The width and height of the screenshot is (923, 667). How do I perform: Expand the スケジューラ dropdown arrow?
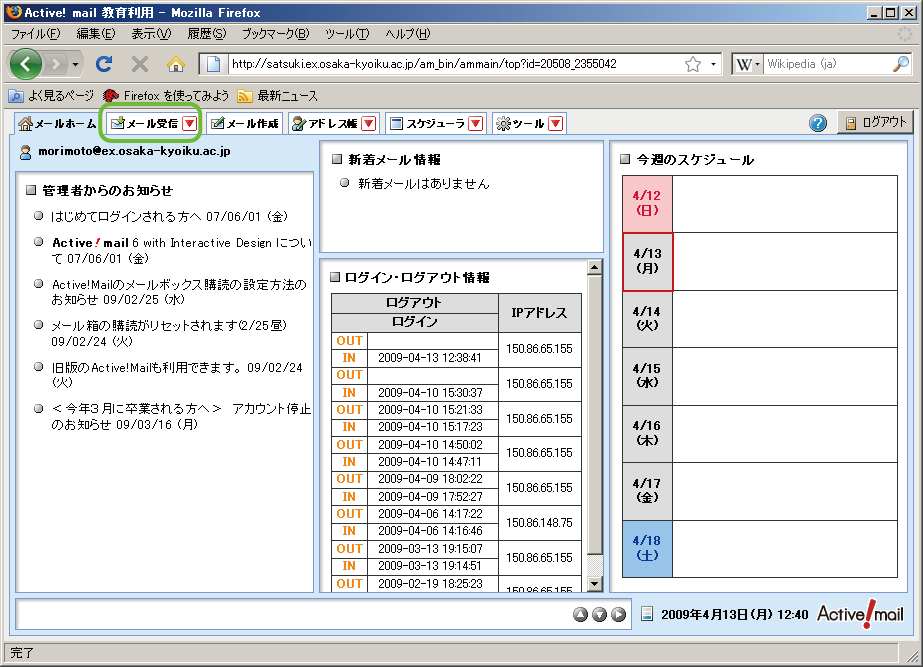pos(475,124)
